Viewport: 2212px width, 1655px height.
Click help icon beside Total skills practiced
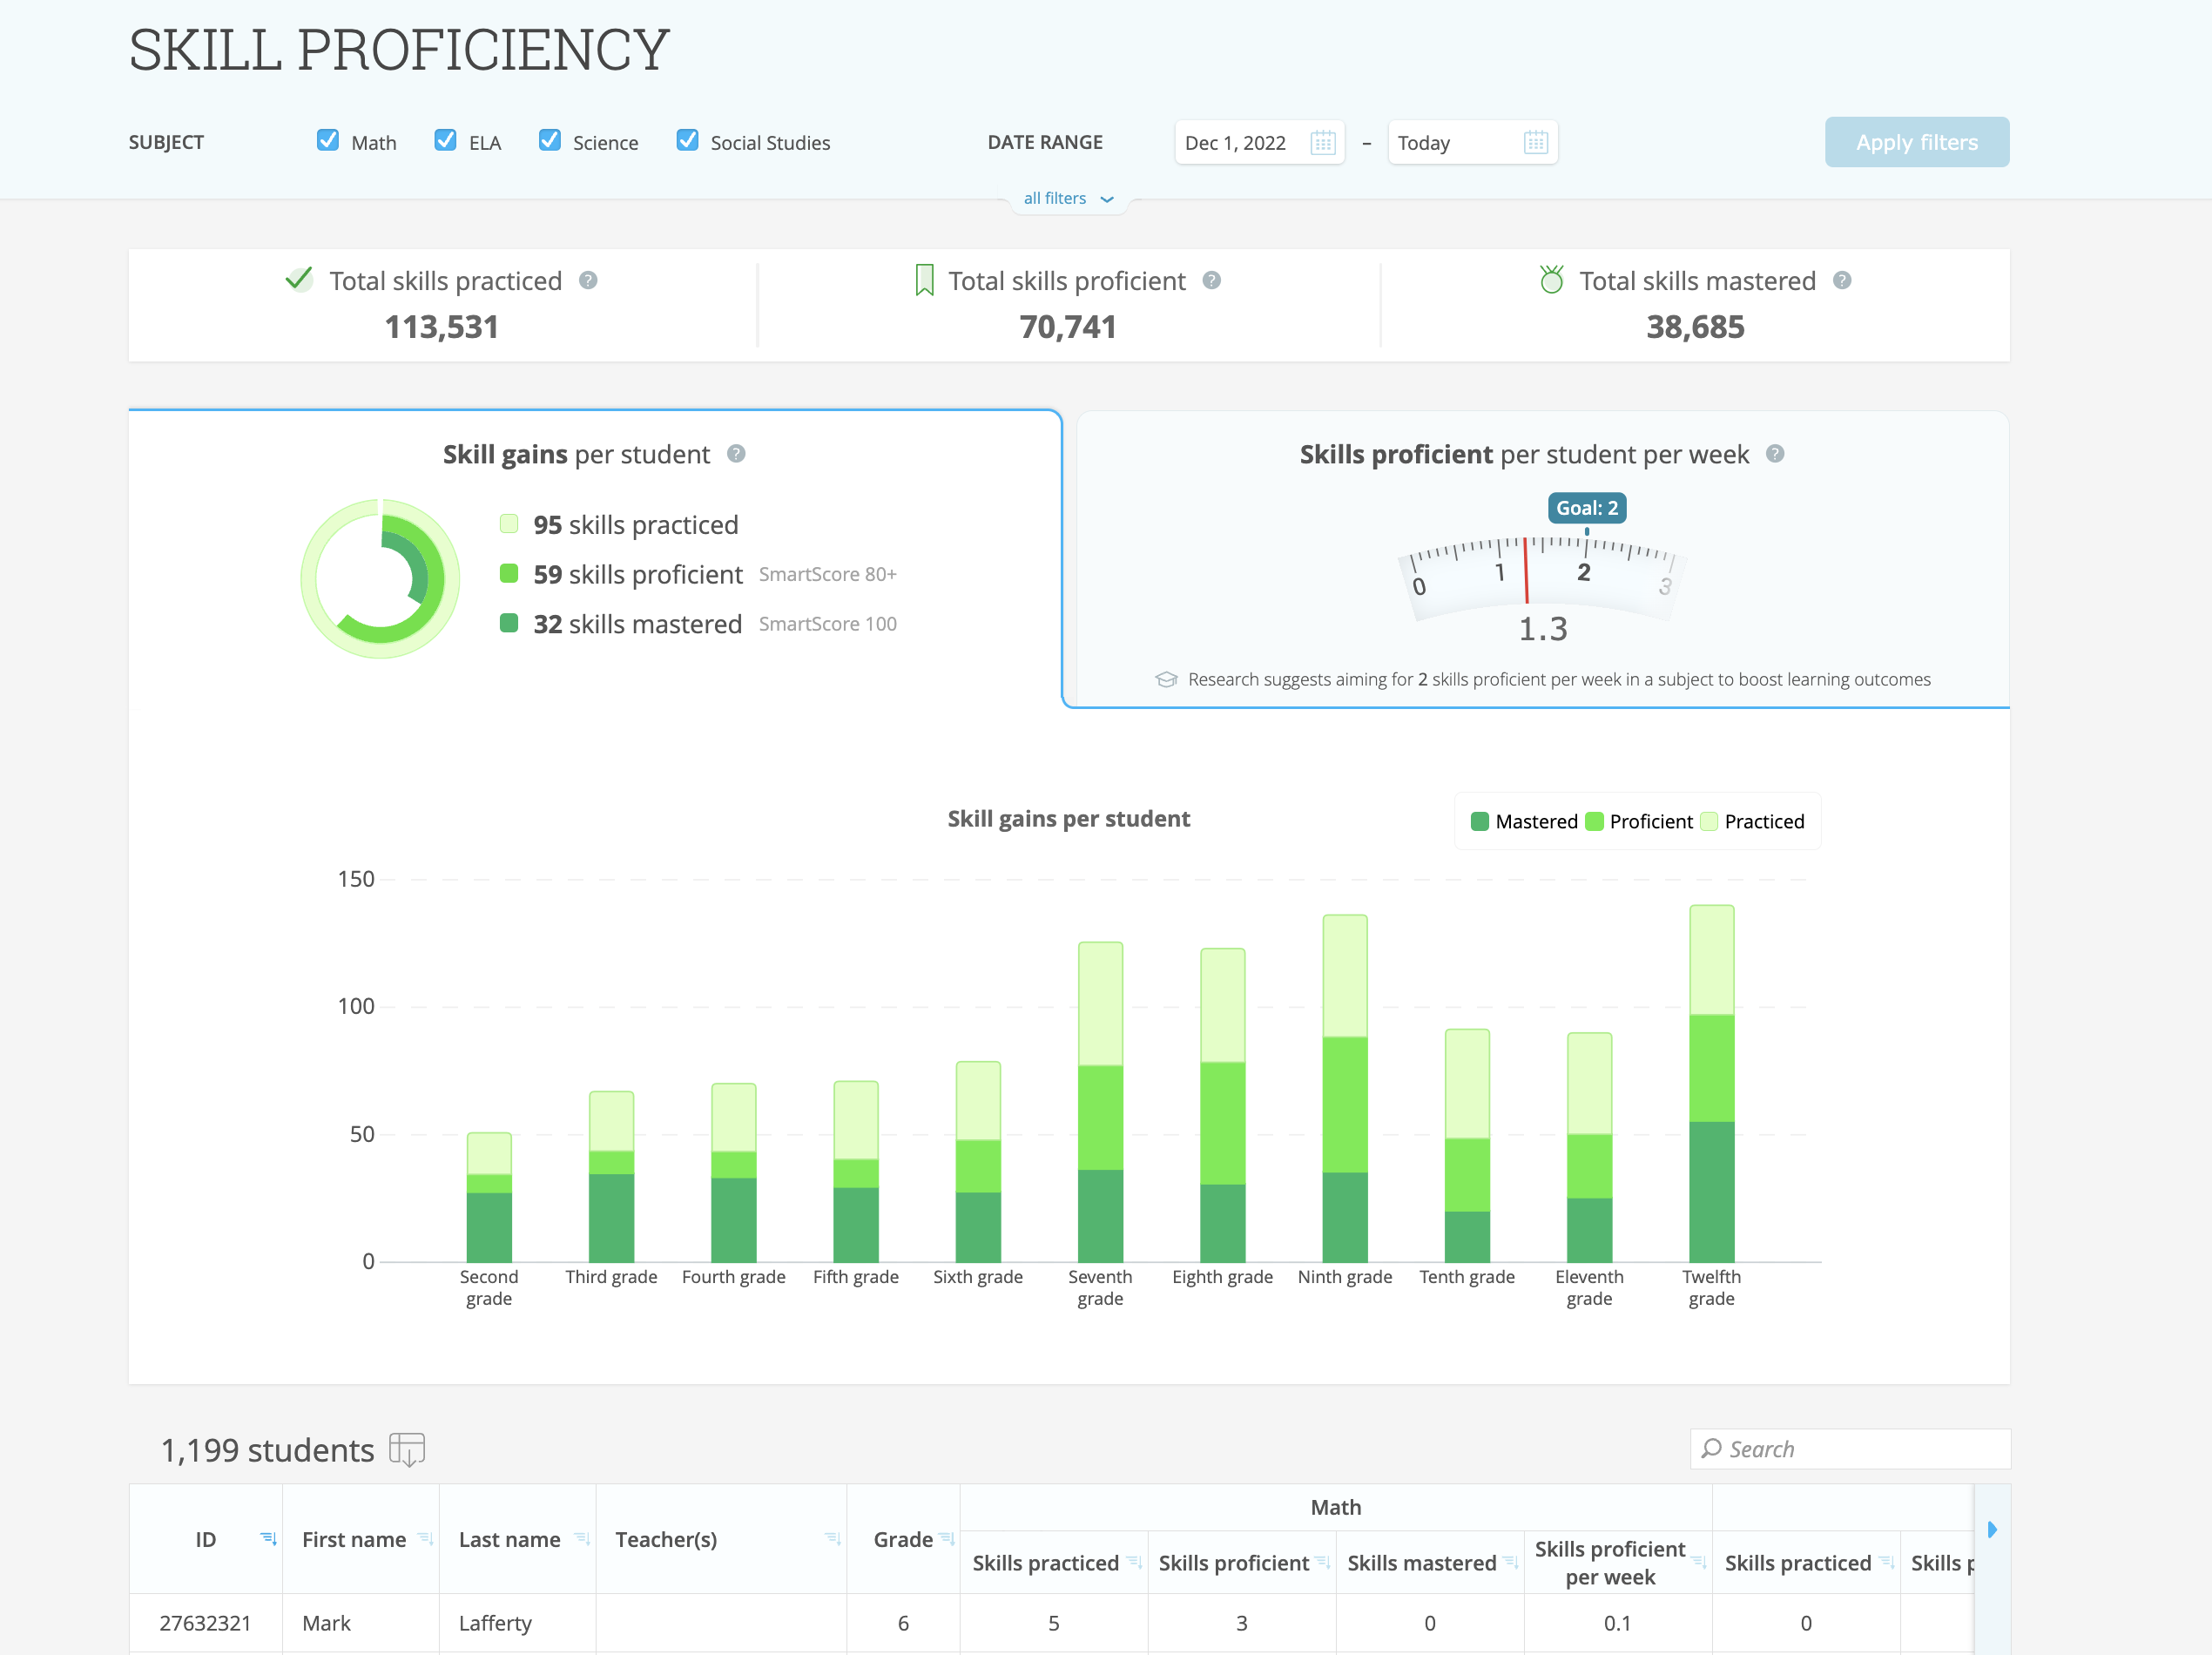tap(588, 281)
